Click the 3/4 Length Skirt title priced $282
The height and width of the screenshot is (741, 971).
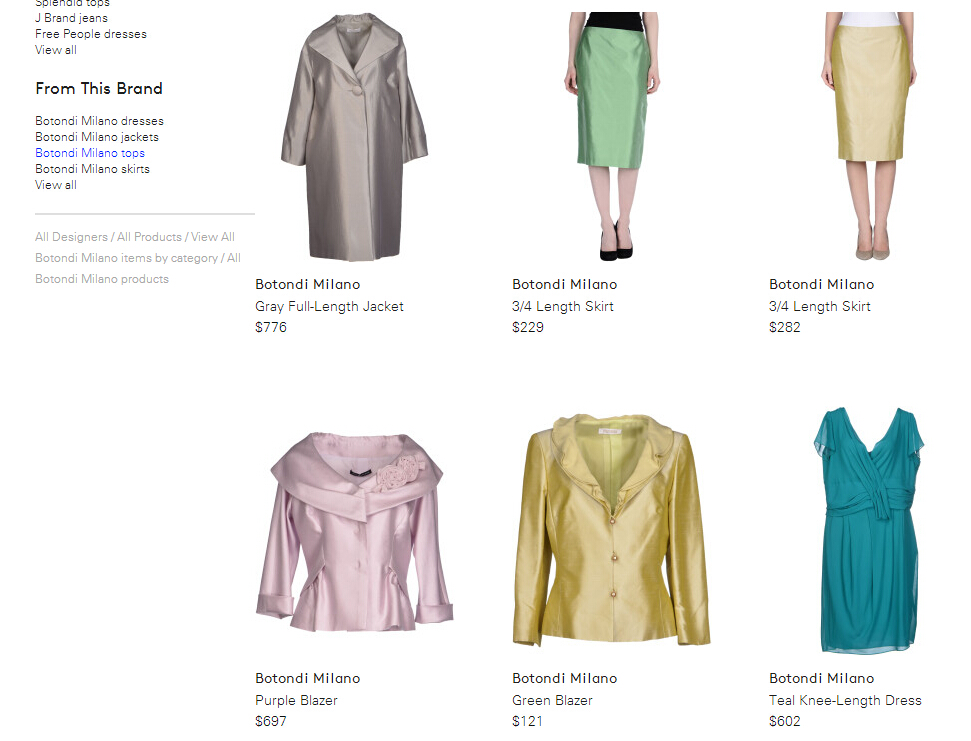click(820, 306)
